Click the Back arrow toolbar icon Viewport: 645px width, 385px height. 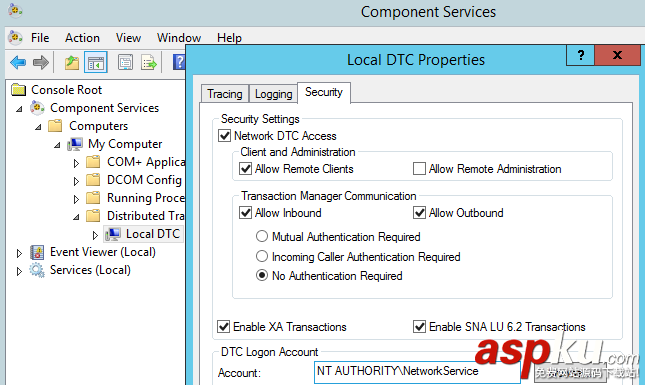coord(18,63)
